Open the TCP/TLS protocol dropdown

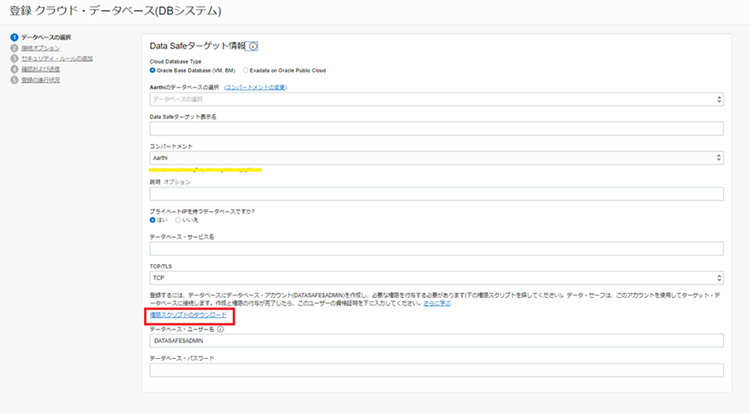pyautogui.click(x=435, y=277)
